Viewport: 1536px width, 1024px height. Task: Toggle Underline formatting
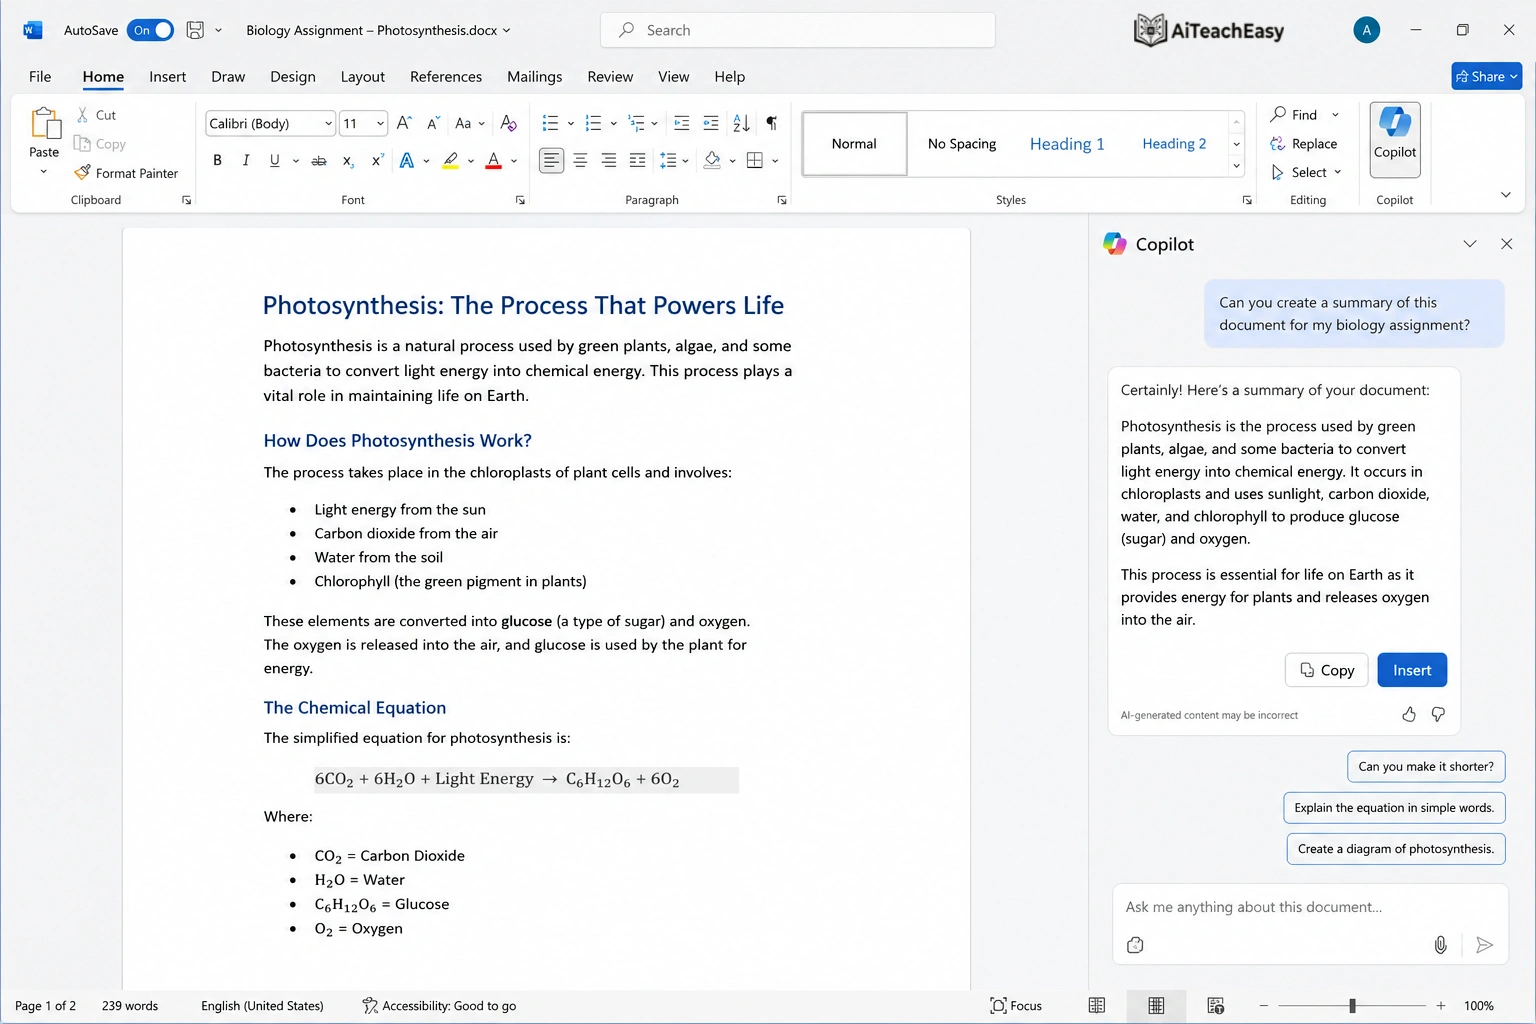click(275, 161)
